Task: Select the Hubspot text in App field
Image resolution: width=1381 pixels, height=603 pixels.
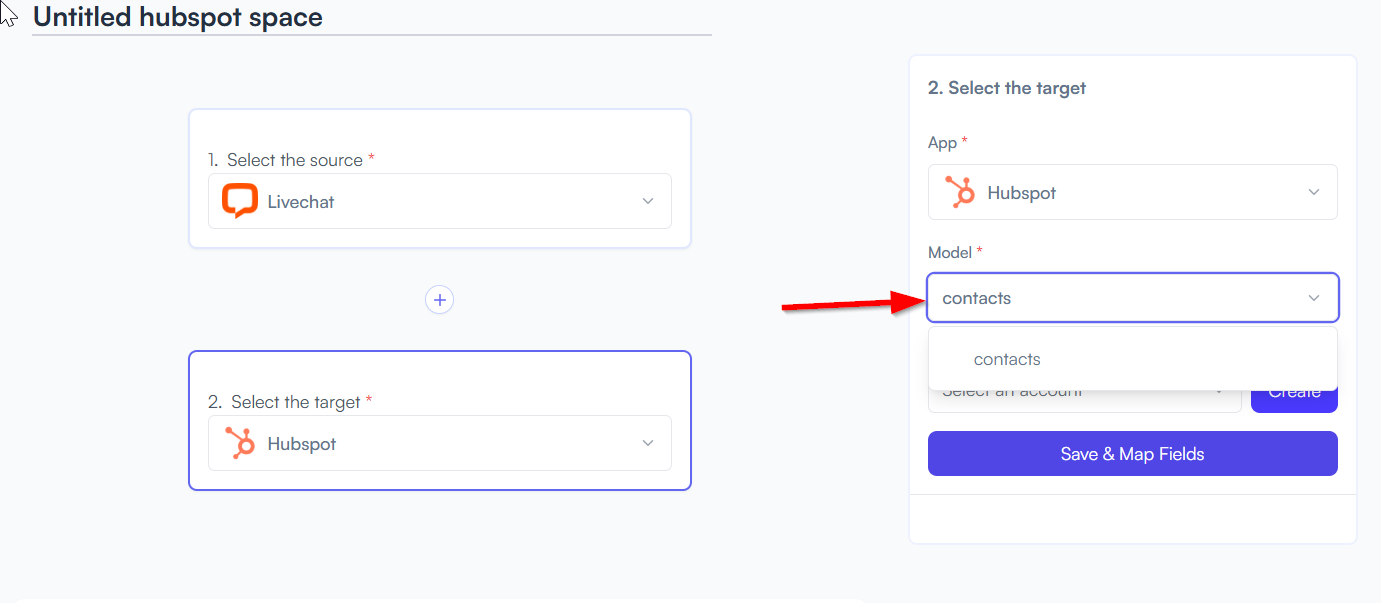Action: click(1022, 193)
